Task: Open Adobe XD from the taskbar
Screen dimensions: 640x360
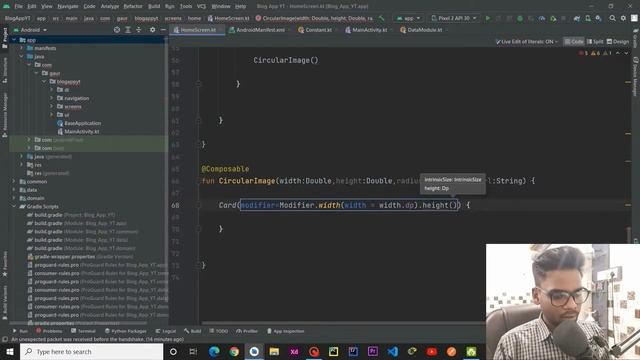Action: pos(294,351)
